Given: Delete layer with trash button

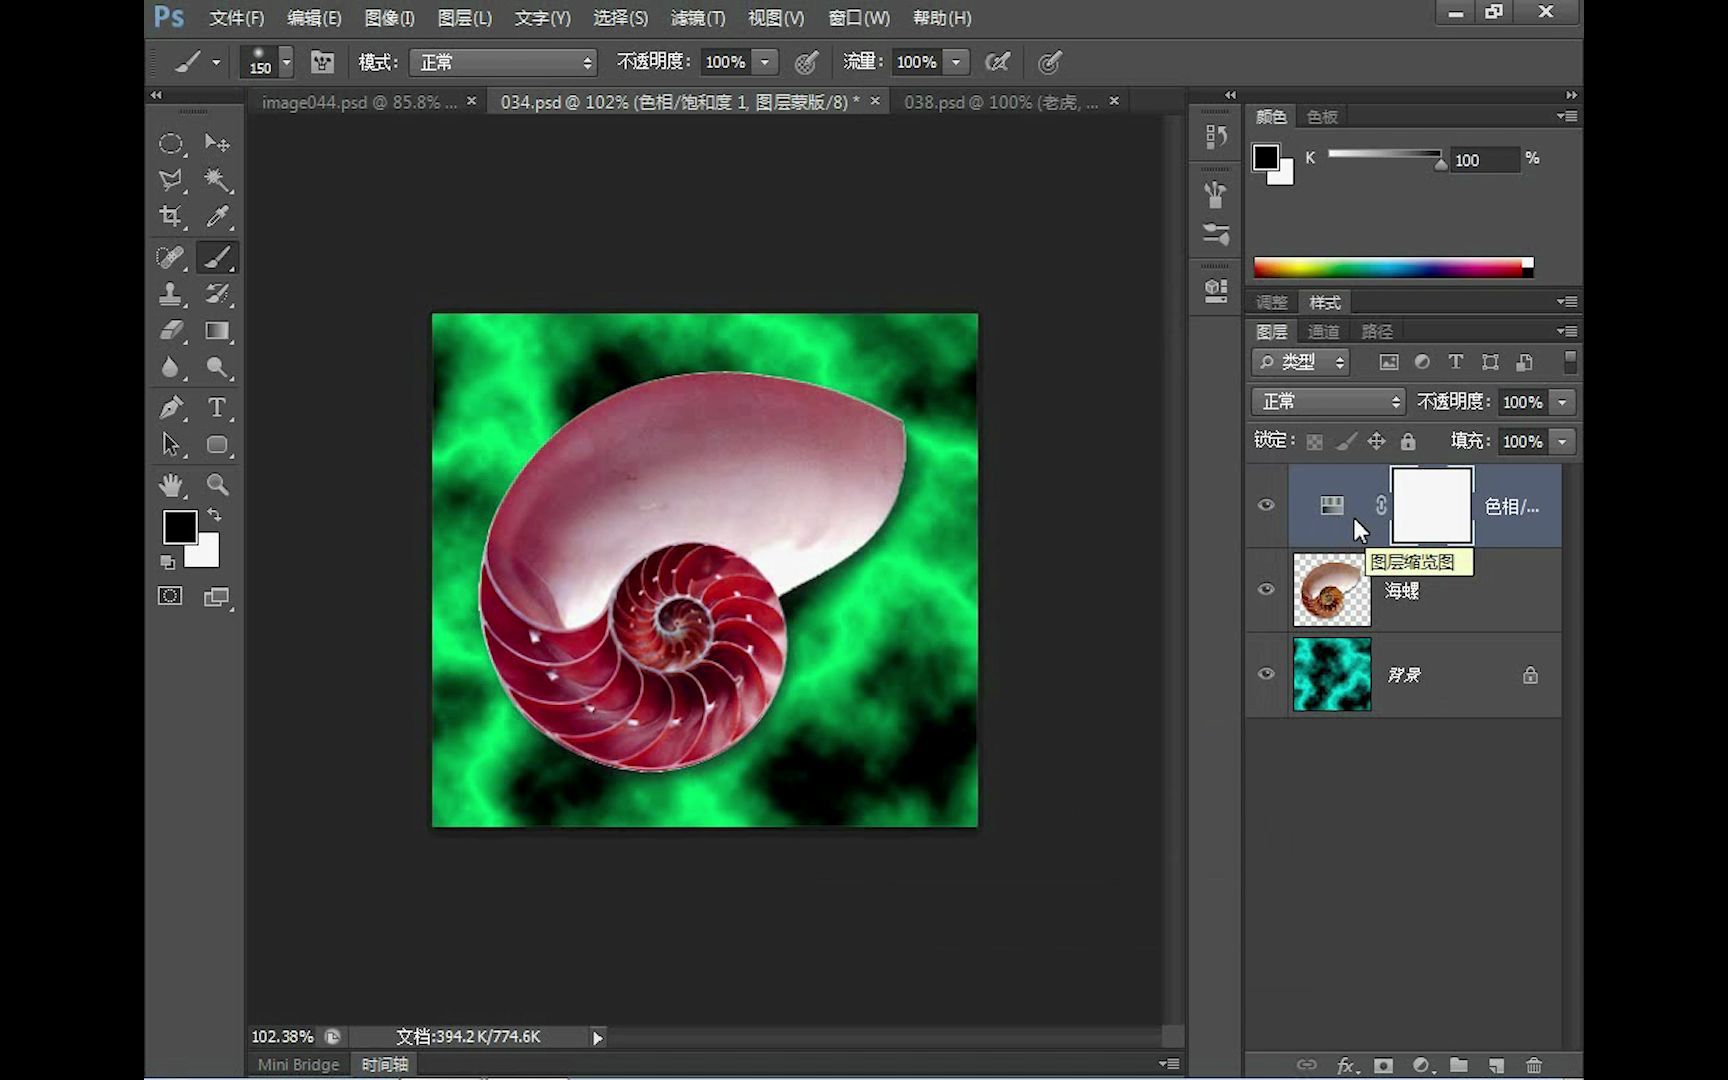Looking at the screenshot, I should pyautogui.click(x=1534, y=1065).
